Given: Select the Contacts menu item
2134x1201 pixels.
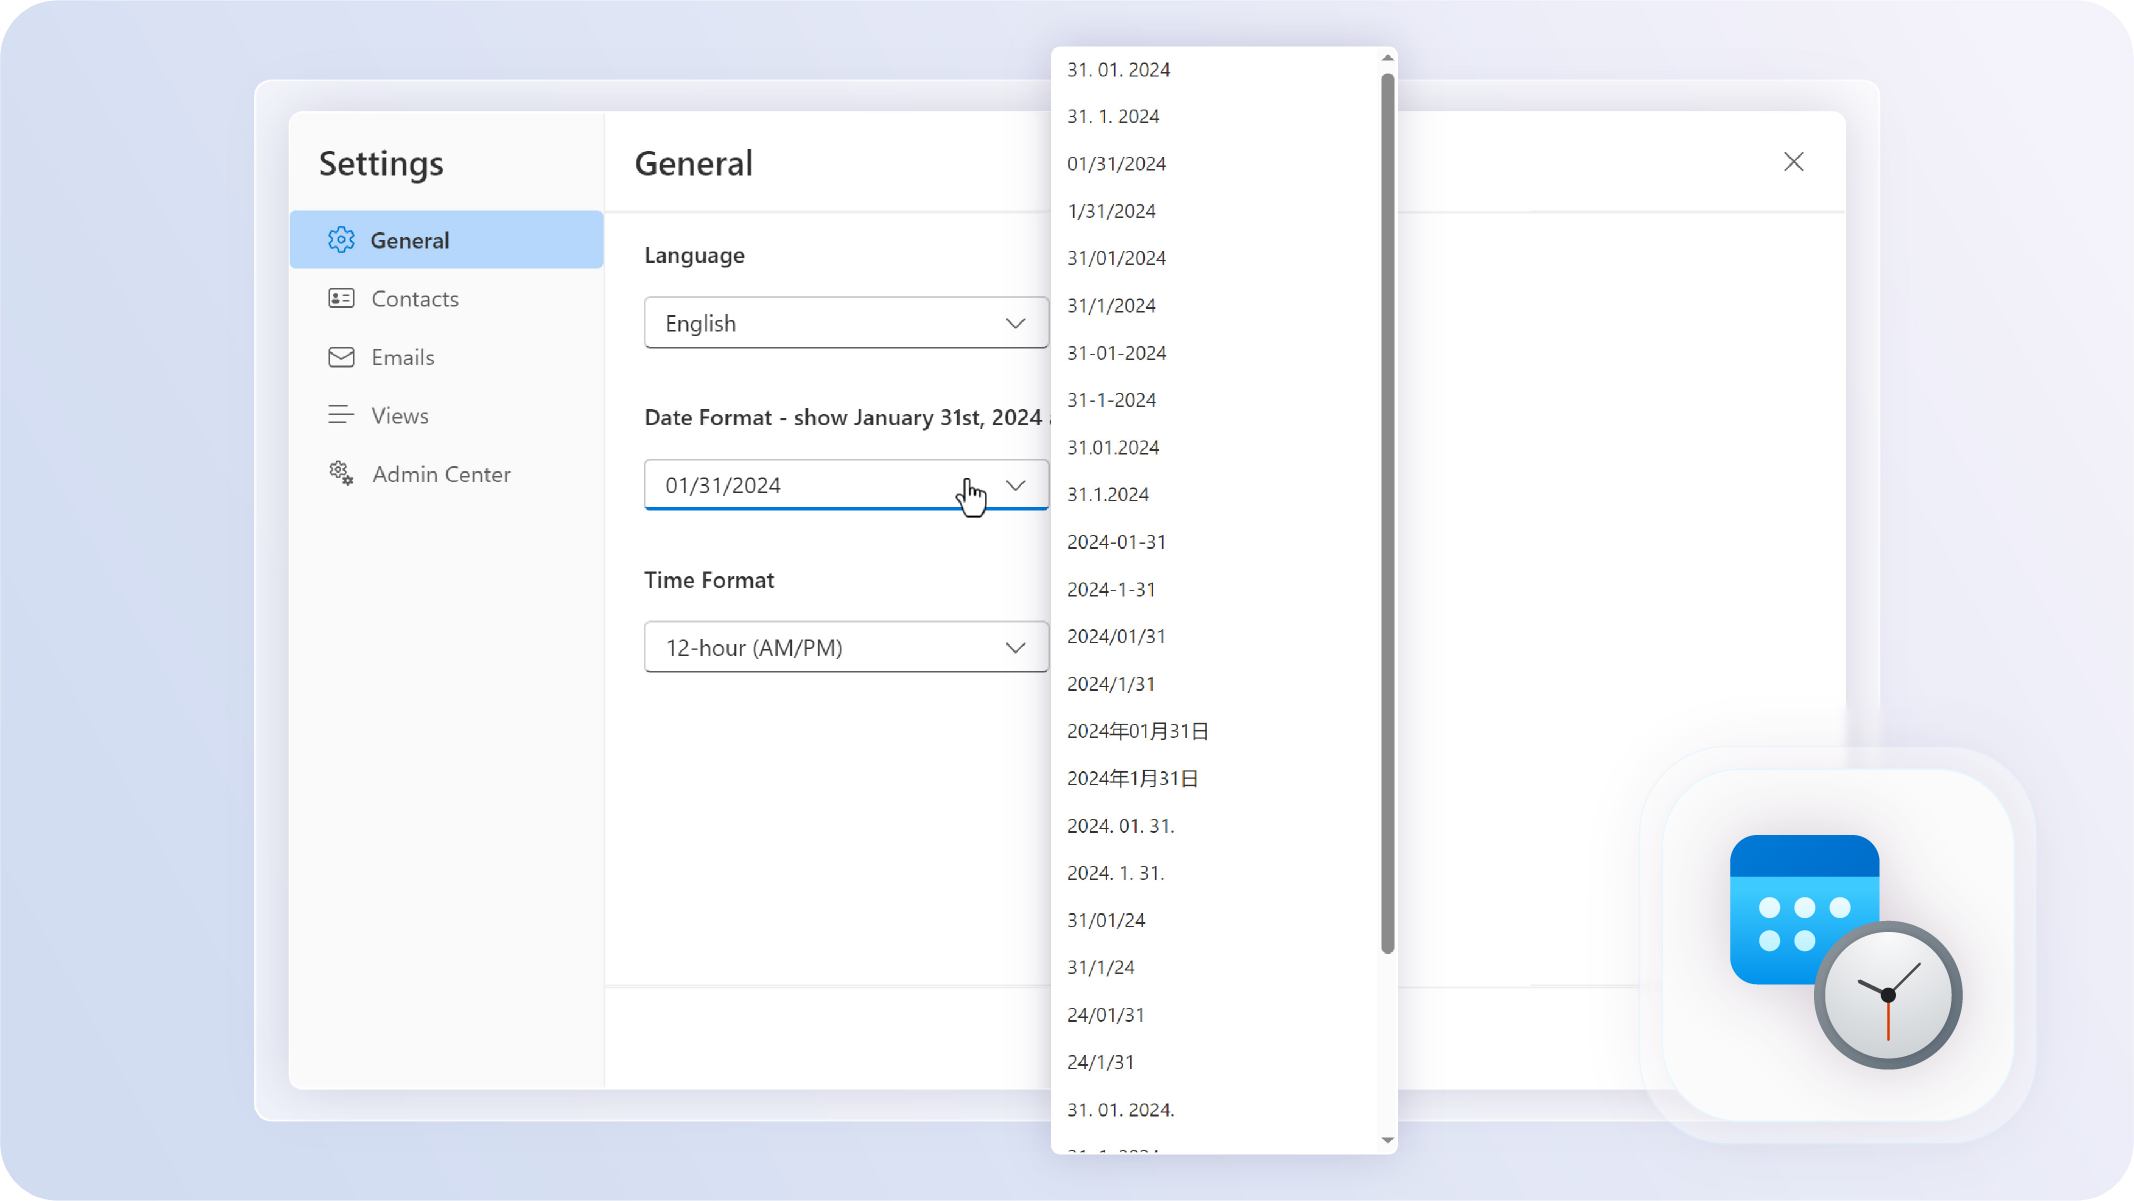Looking at the screenshot, I should [x=415, y=298].
